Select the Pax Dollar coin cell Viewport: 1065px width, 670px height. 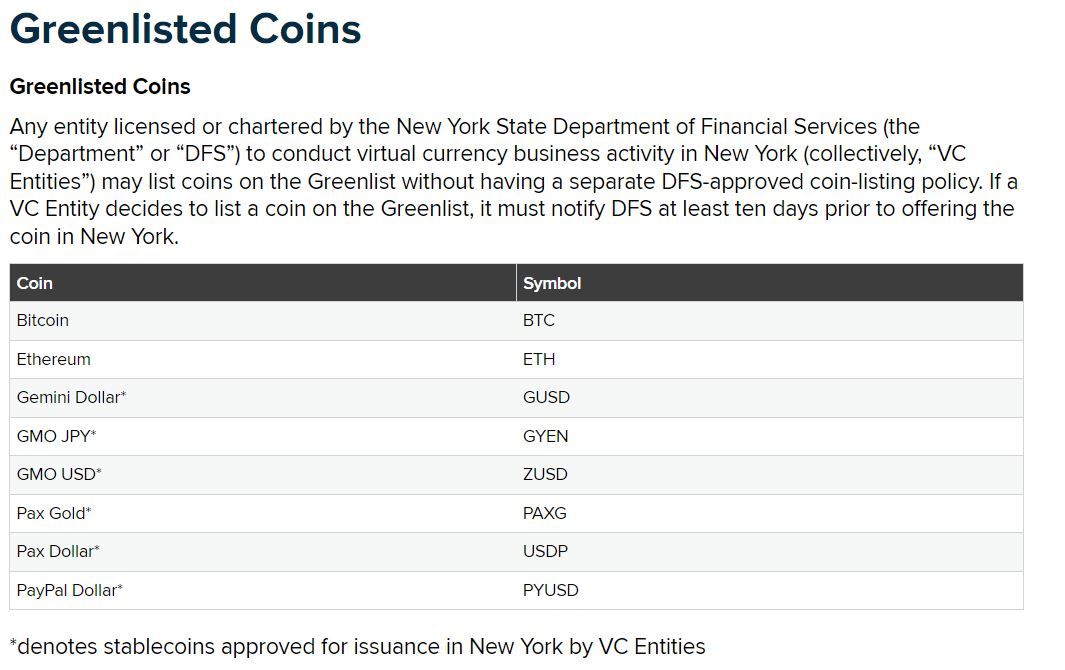tap(58, 551)
